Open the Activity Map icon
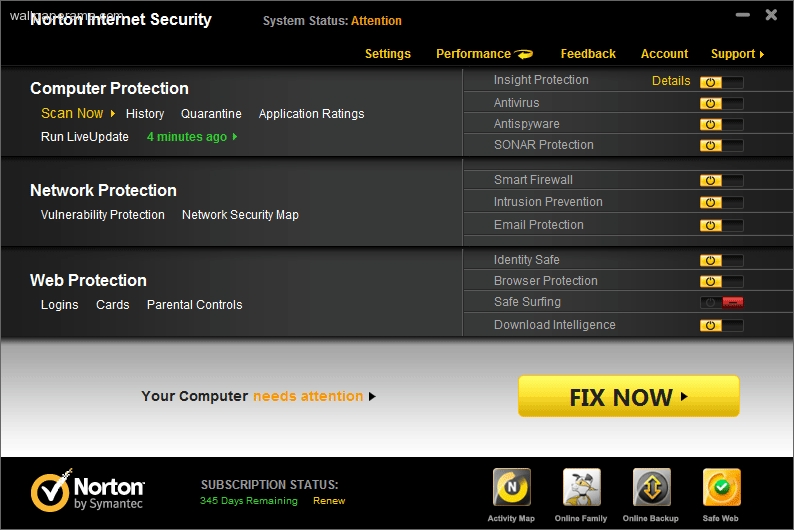Viewport: 794px width, 530px height. 511,487
